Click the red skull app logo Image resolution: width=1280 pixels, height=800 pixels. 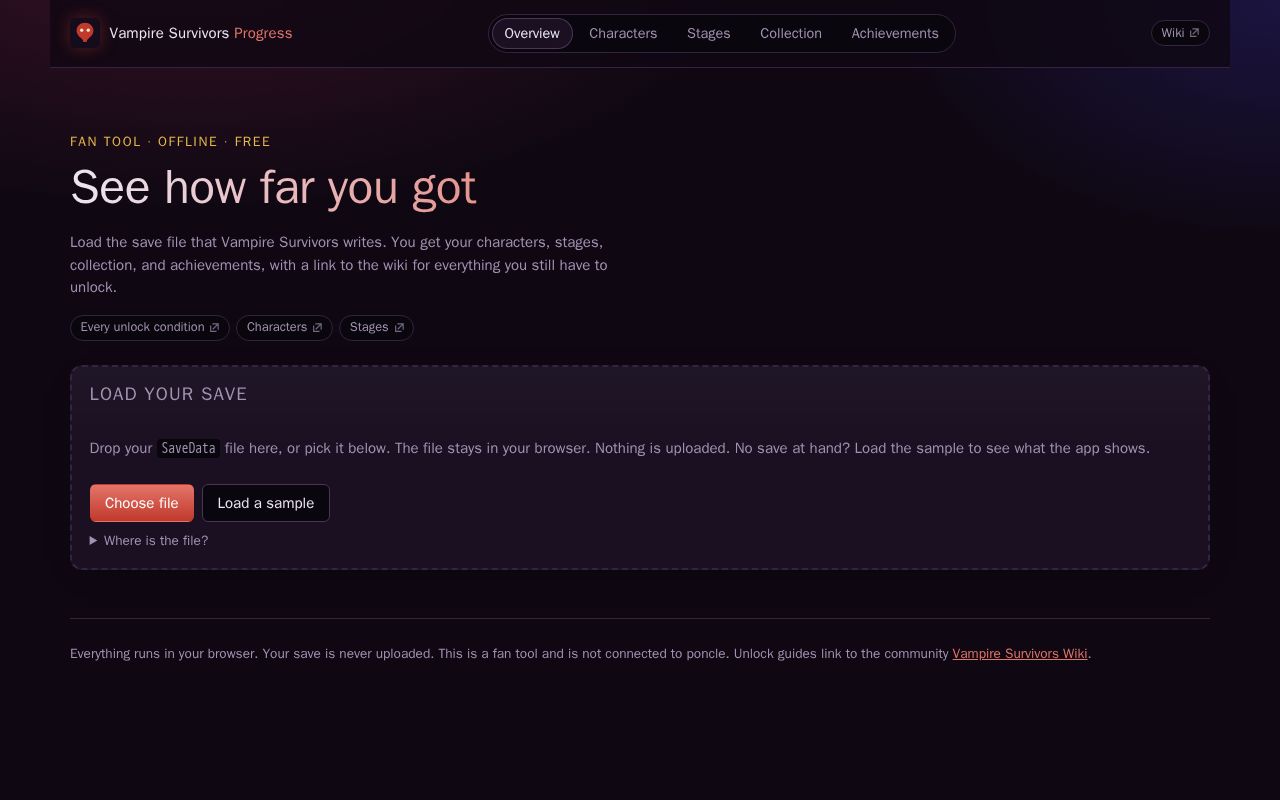tap(85, 33)
